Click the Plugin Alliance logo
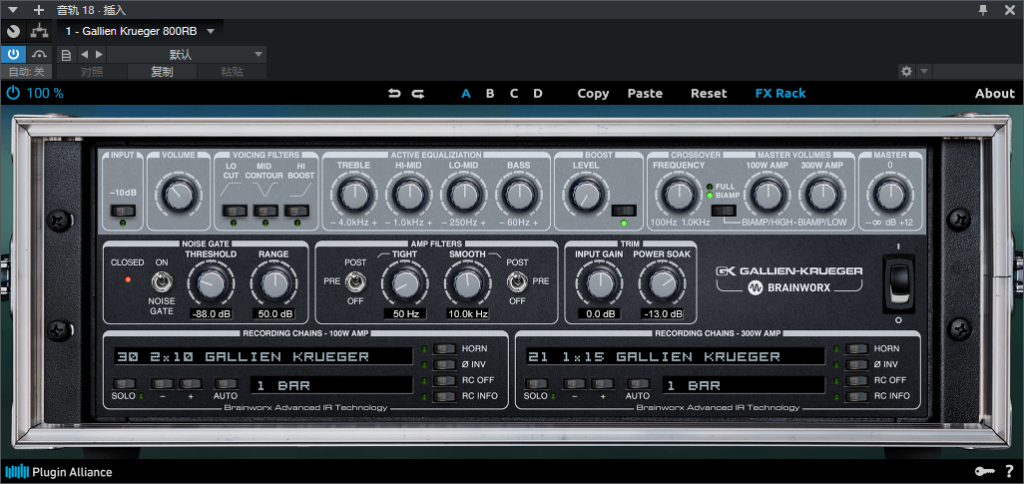Viewport: 1024px width, 484px height. coord(59,472)
